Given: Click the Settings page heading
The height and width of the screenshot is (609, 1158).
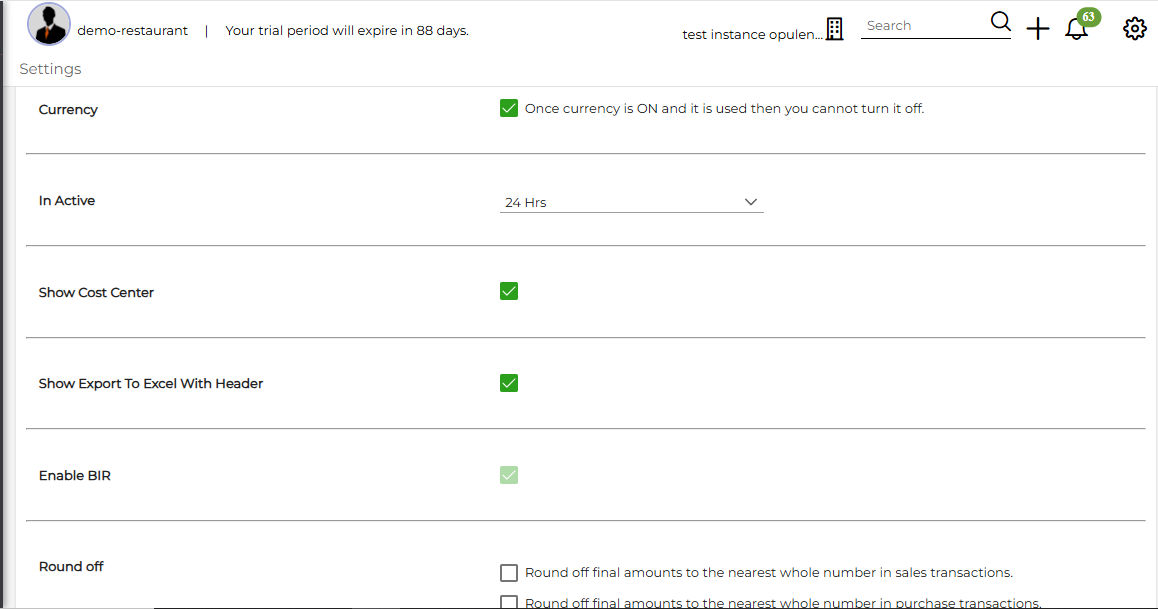Looking at the screenshot, I should (50, 69).
